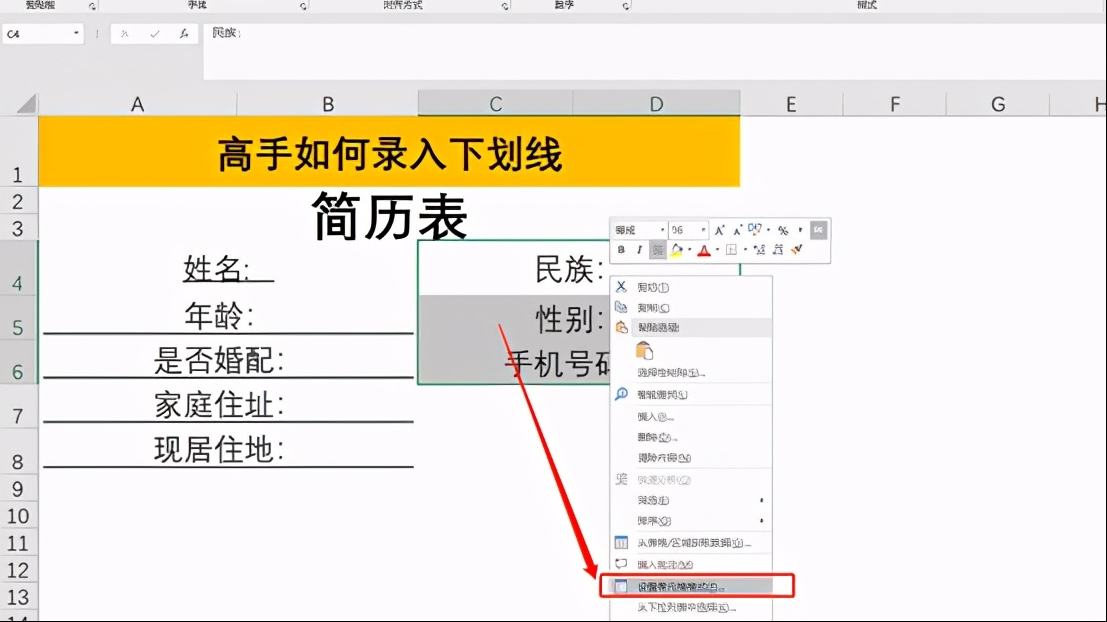Click the Increase Font Size icon
Image resolution: width=1107 pixels, height=622 pixels.
721,230
